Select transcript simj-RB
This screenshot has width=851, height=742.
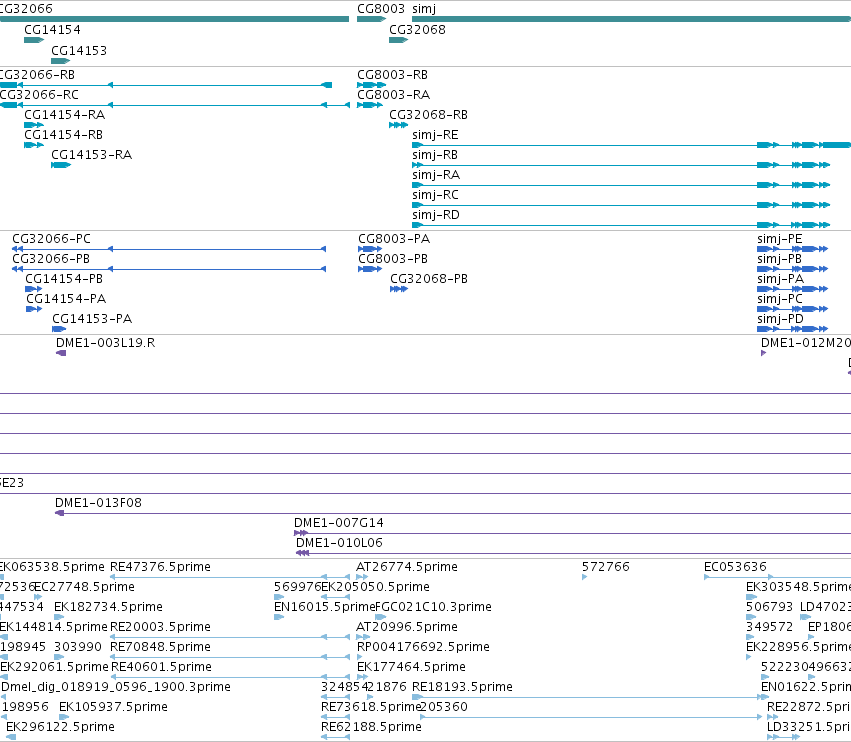(x=435, y=155)
